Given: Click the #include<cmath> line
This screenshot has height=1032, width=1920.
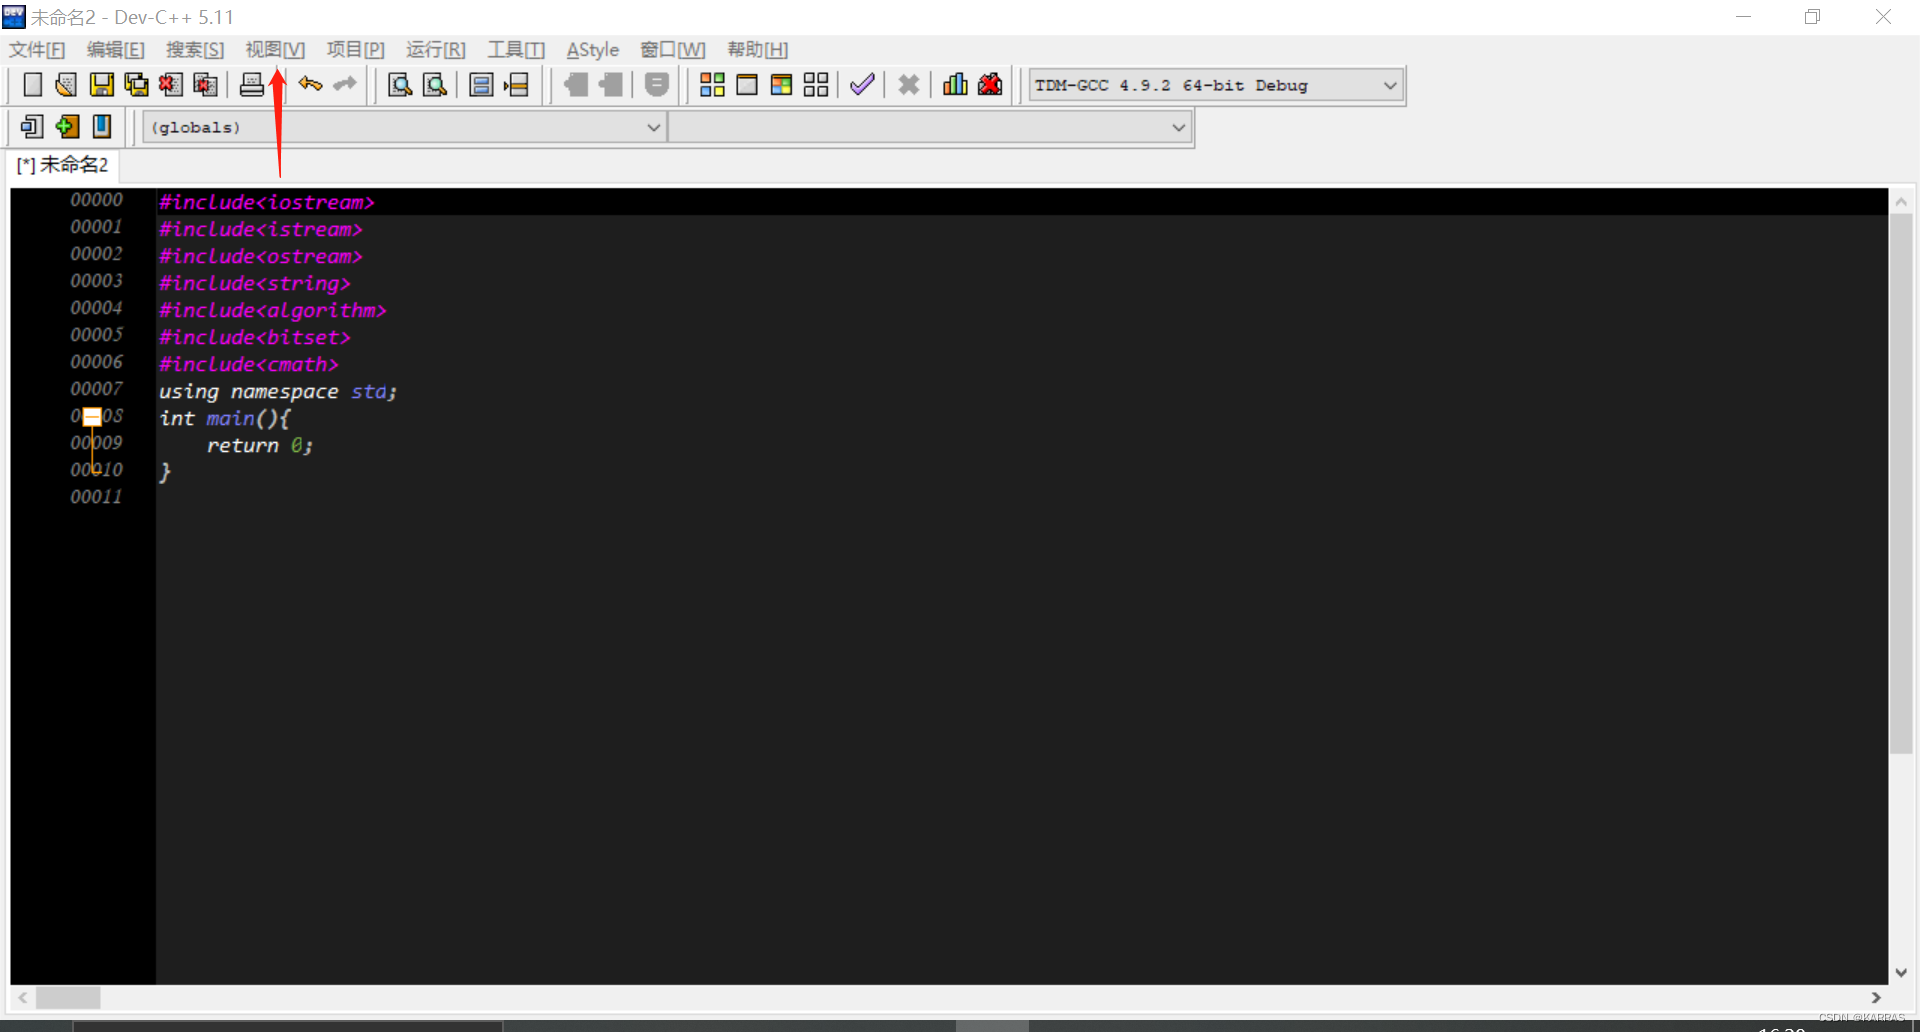Looking at the screenshot, I should pyautogui.click(x=248, y=364).
